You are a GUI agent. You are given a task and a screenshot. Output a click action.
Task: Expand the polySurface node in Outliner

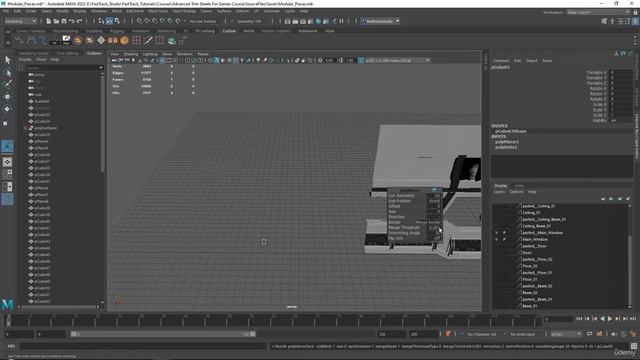tap(25, 128)
